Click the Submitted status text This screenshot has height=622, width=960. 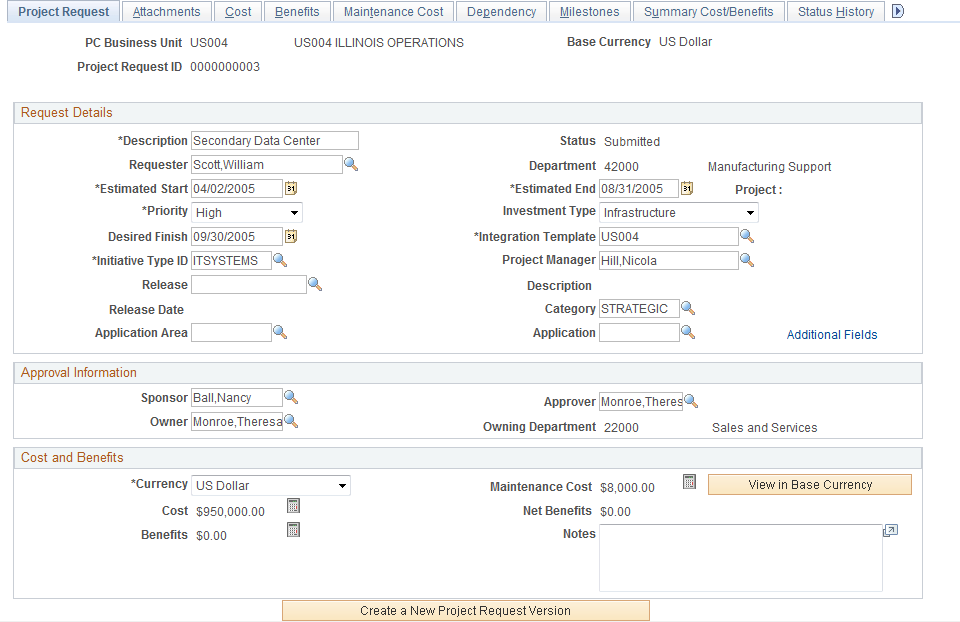click(632, 141)
